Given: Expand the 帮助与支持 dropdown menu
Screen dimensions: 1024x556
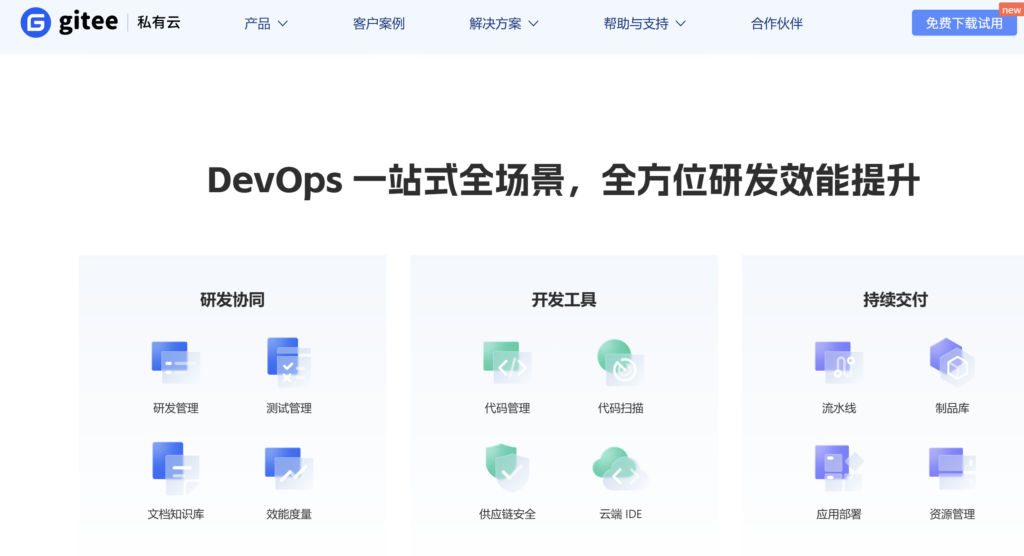Looking at the screenshot, I should click(x=645, y=24).
